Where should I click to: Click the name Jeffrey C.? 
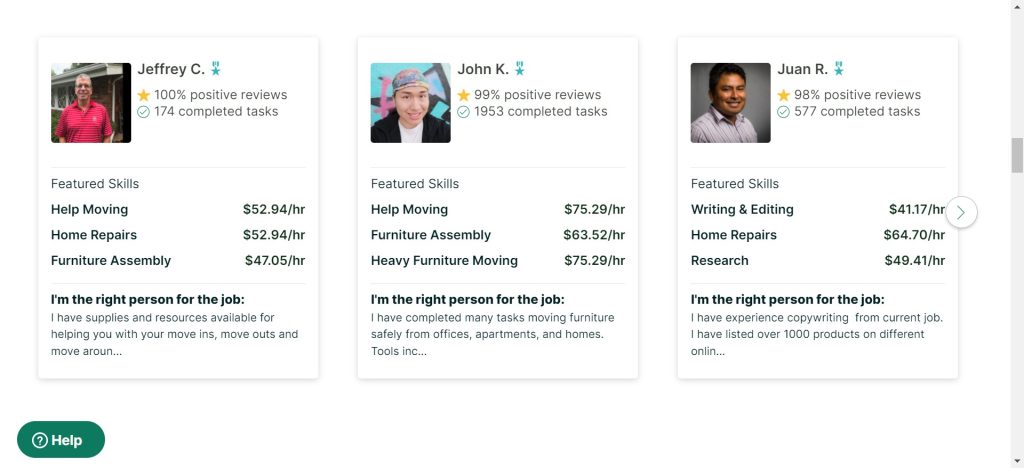[x=171, y=69]
